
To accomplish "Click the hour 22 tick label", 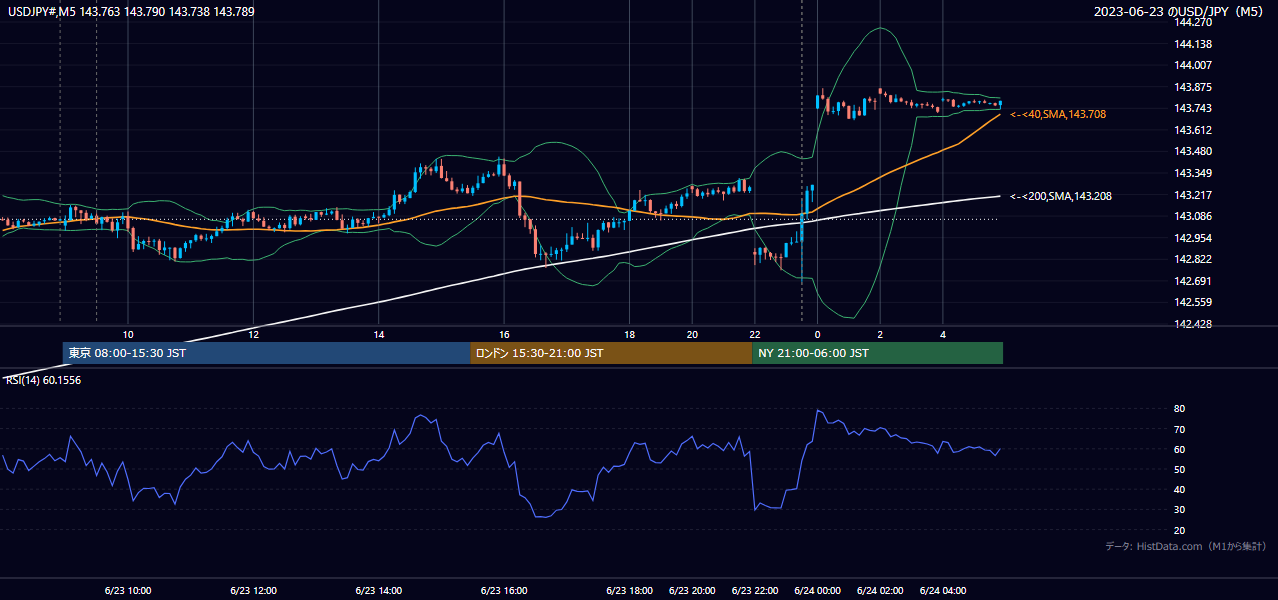I will pyautogui.click(x=755, y=334).
